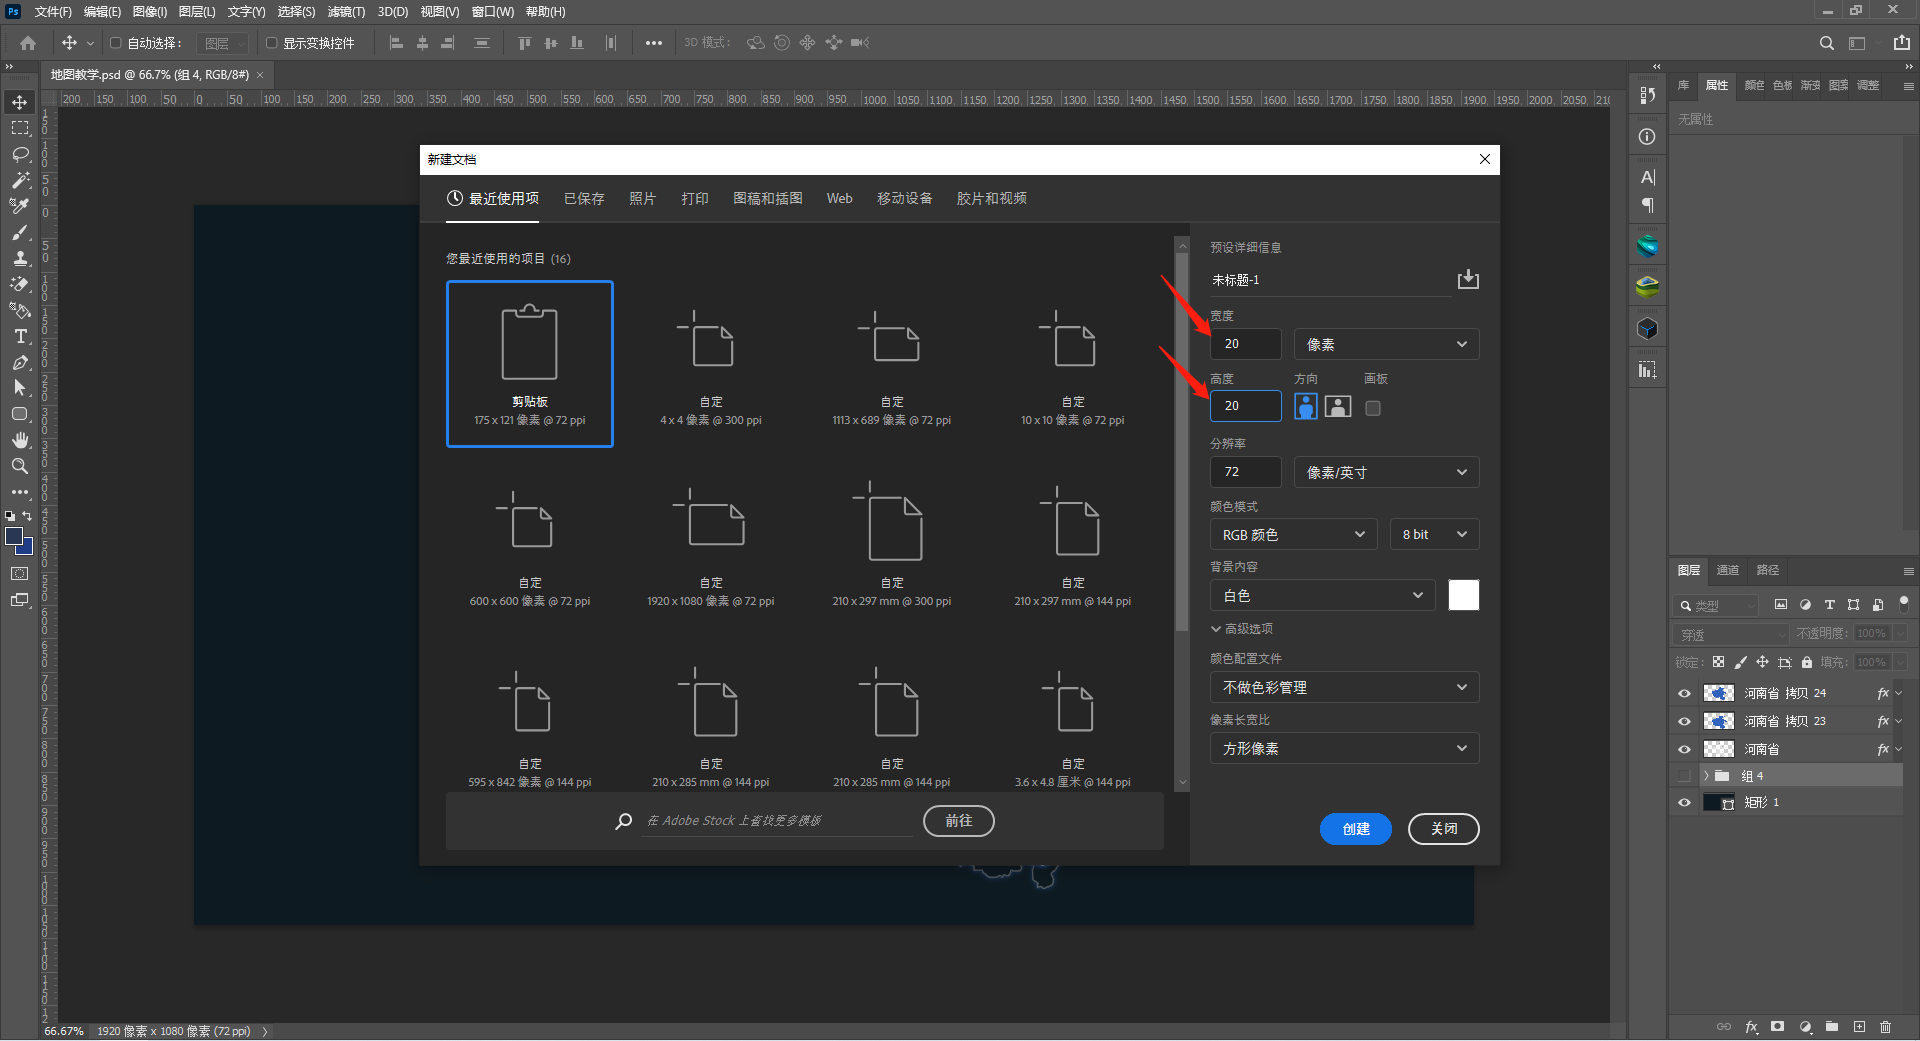
Task: Switch to the 打印 tab
Action: coord(694,198)
